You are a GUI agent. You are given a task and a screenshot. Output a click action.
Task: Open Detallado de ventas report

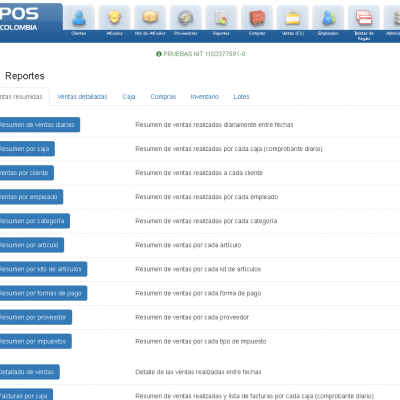(30, 372)
